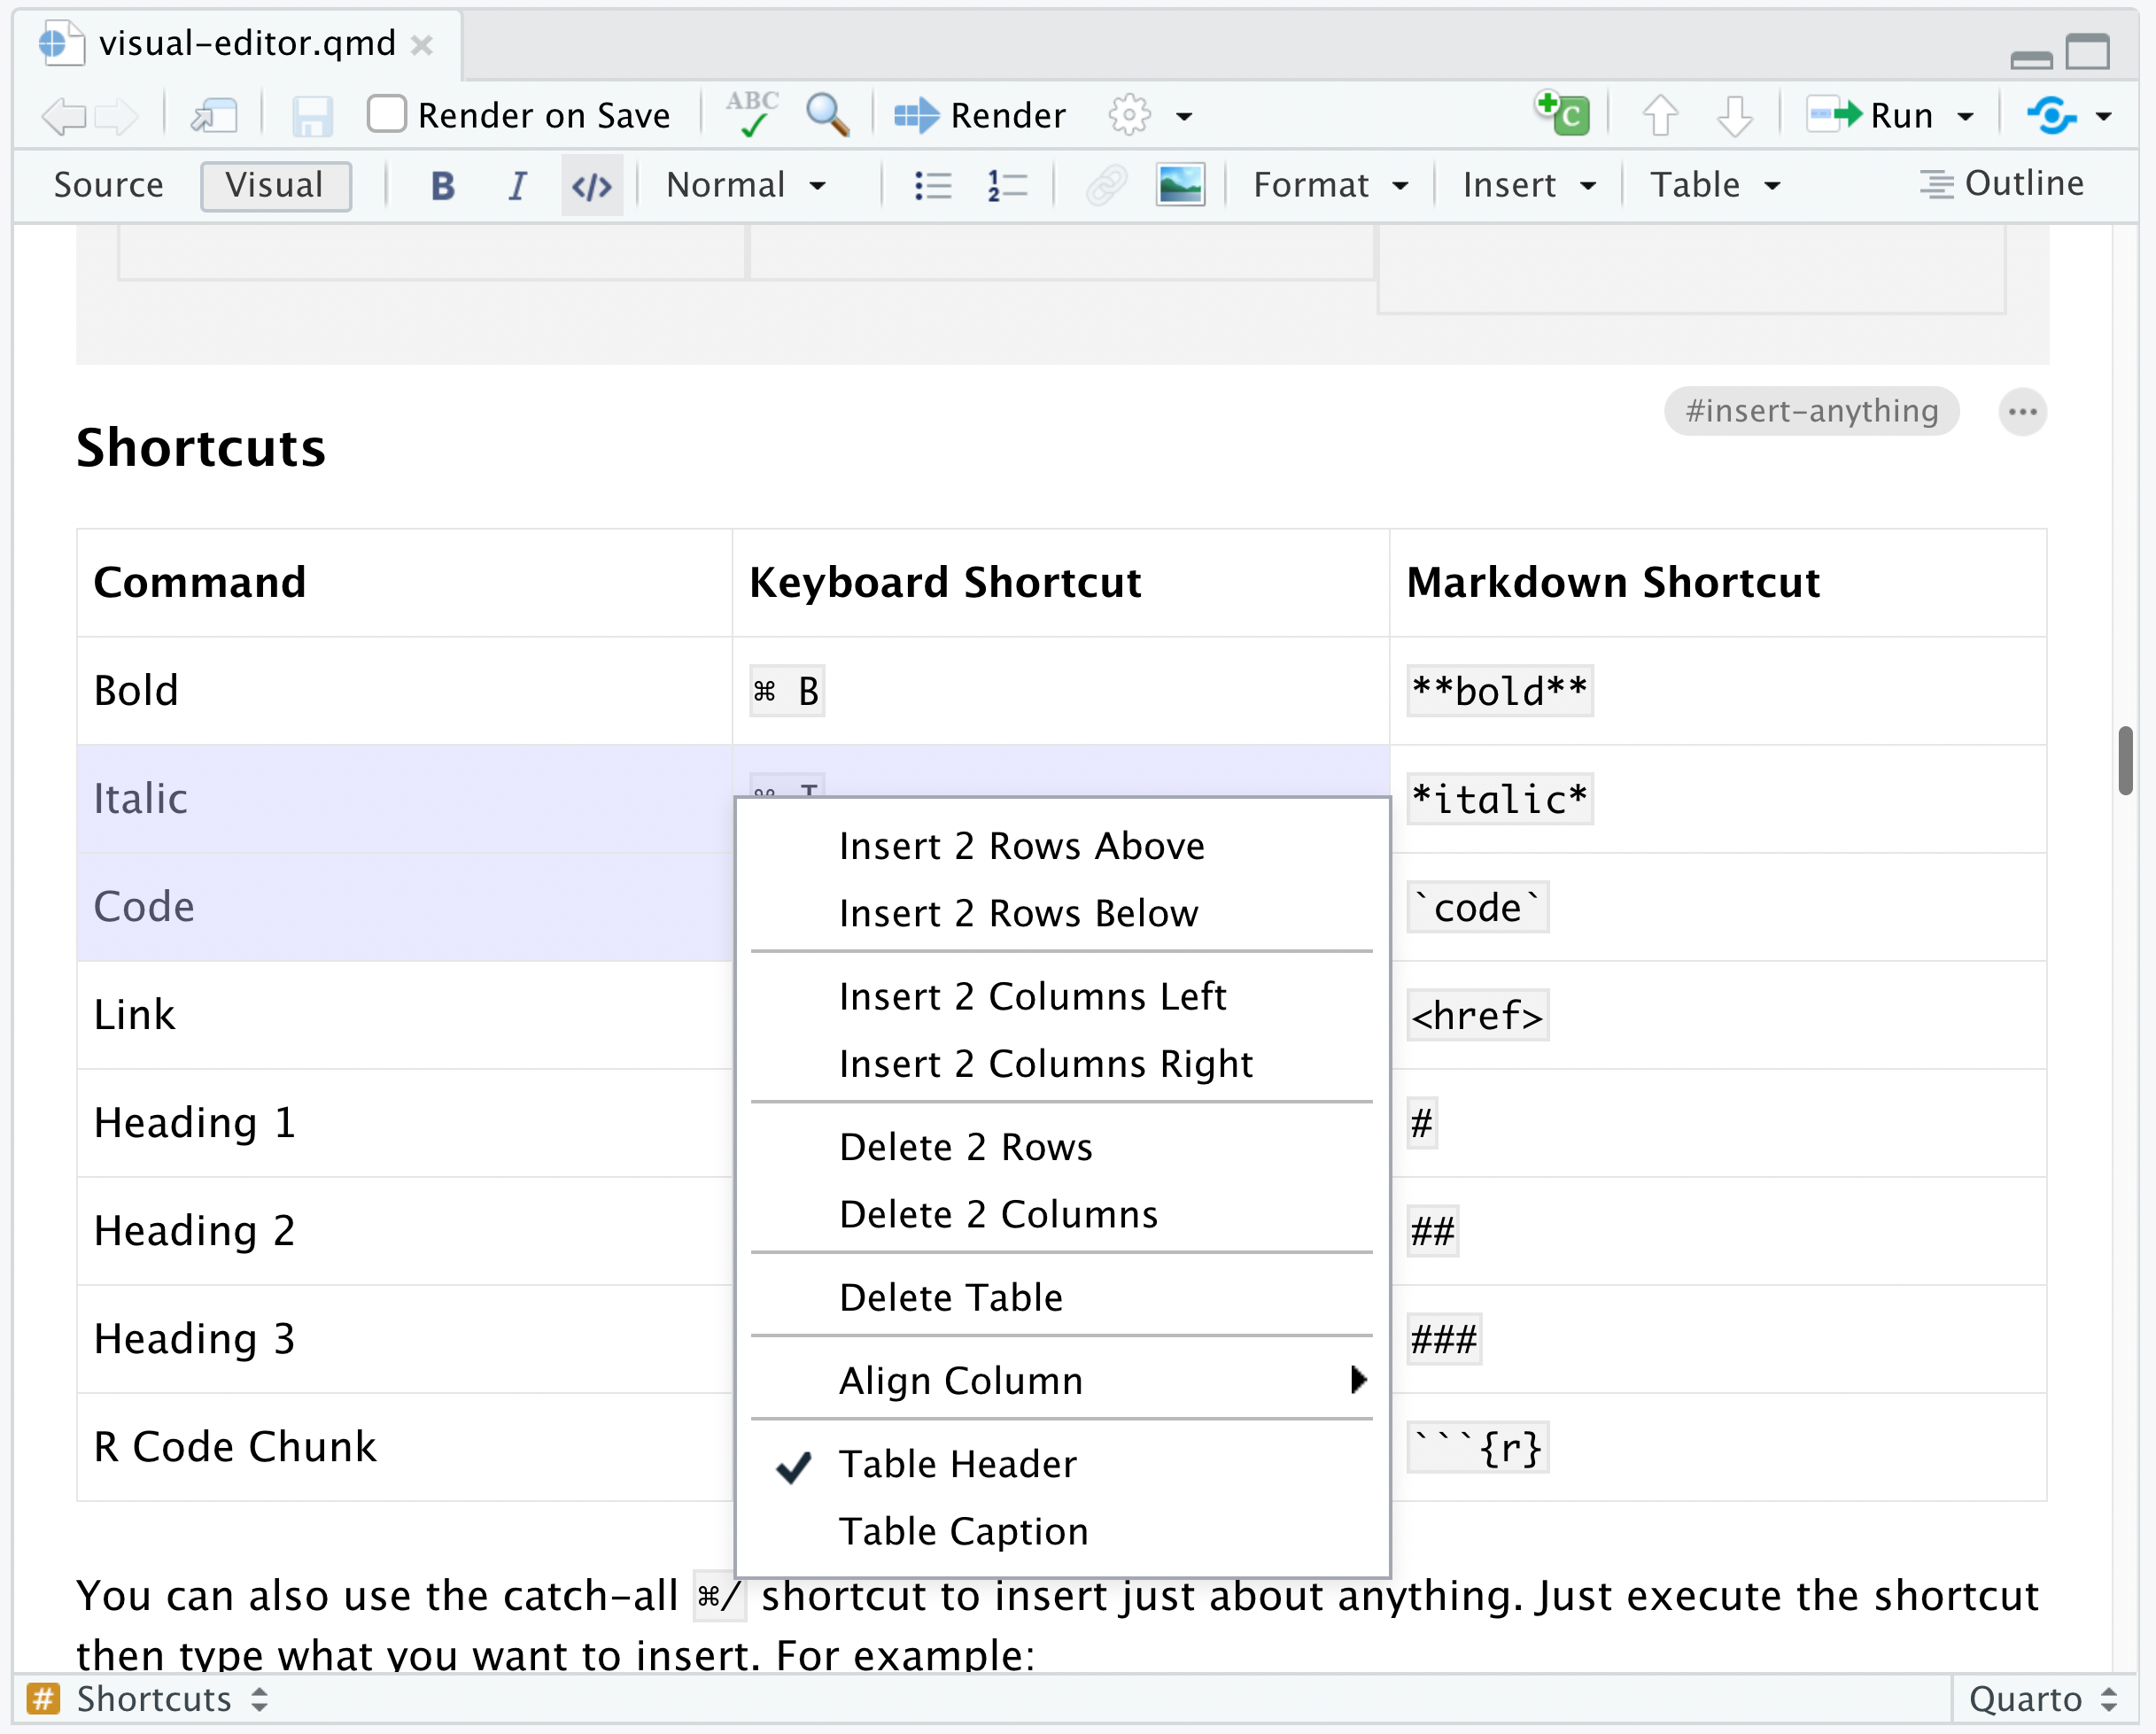This screenshot has width=2156, height=1734.
Task: Open find and replace magnifier
Action: coord(827,115)
